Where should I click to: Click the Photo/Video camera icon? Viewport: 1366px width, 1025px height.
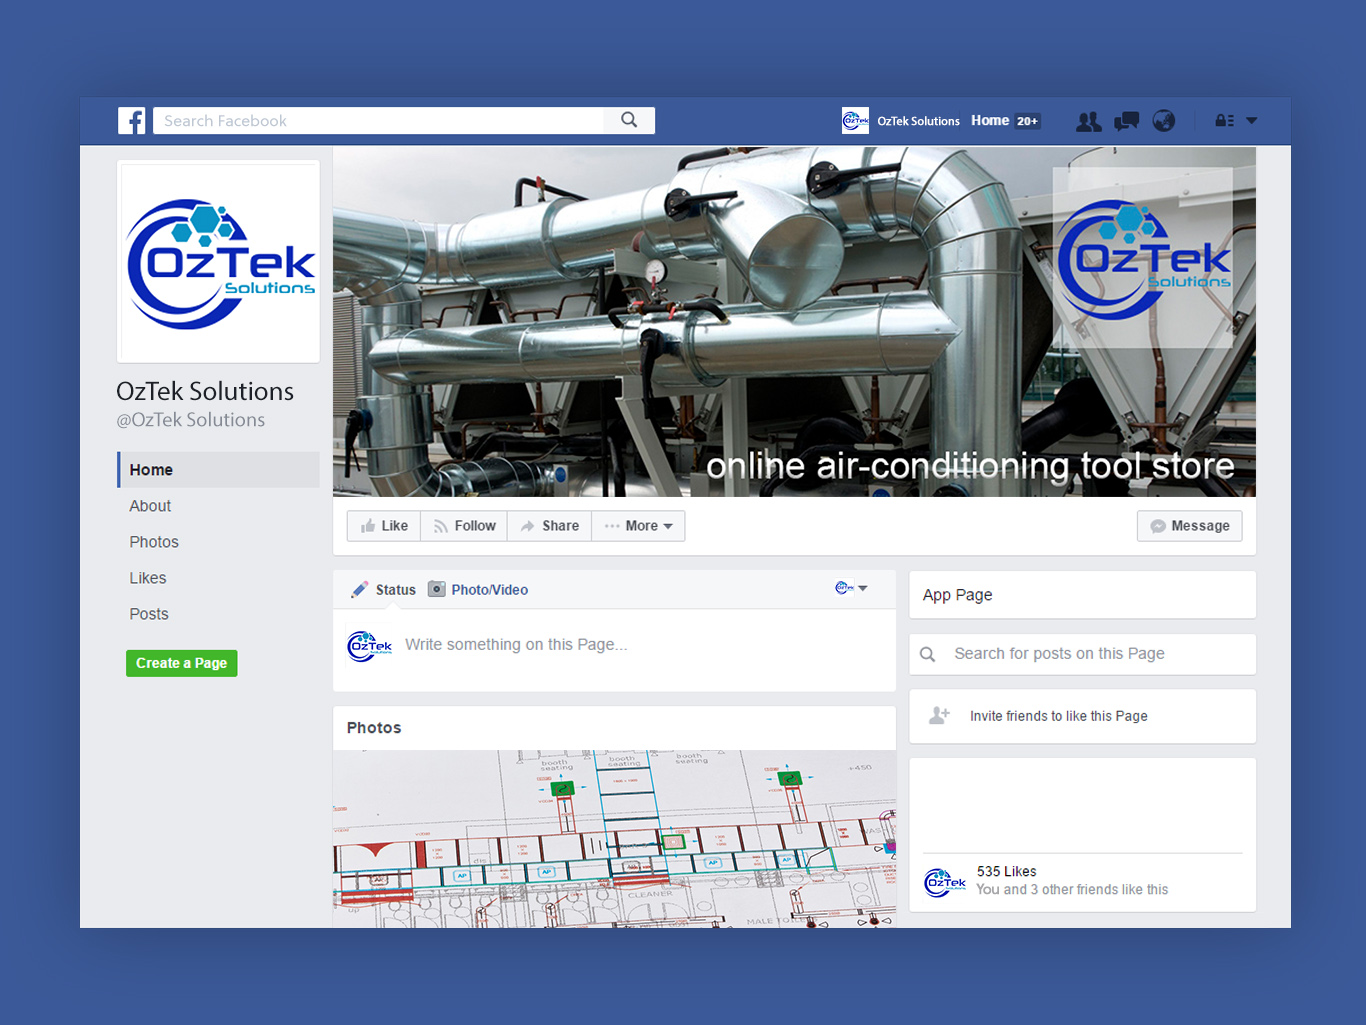[437, 589]
